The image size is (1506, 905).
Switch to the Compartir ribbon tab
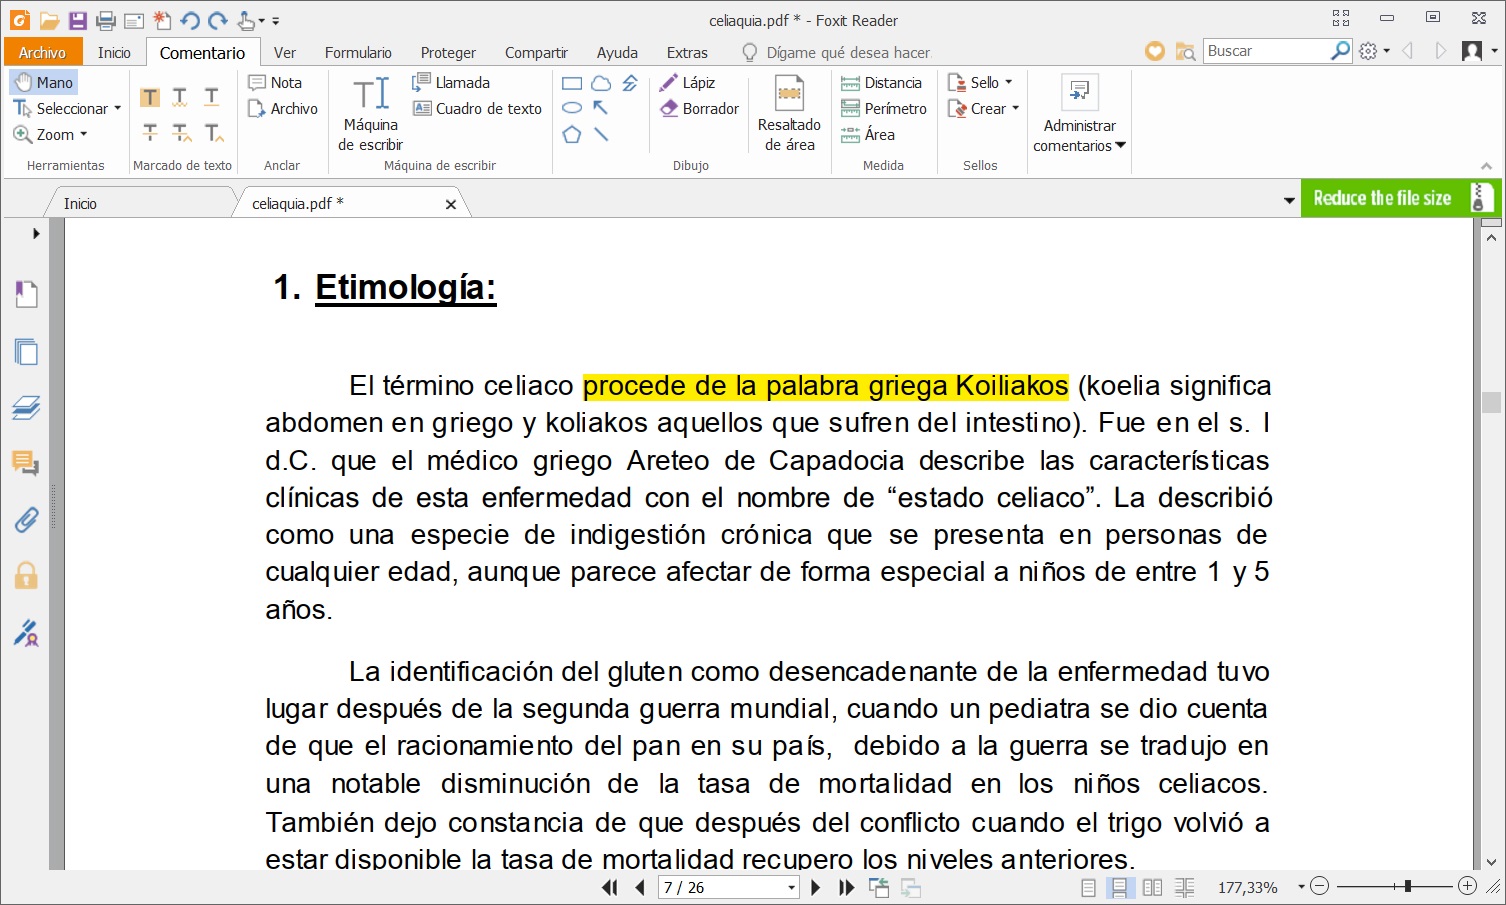click(x=536, y=52)
